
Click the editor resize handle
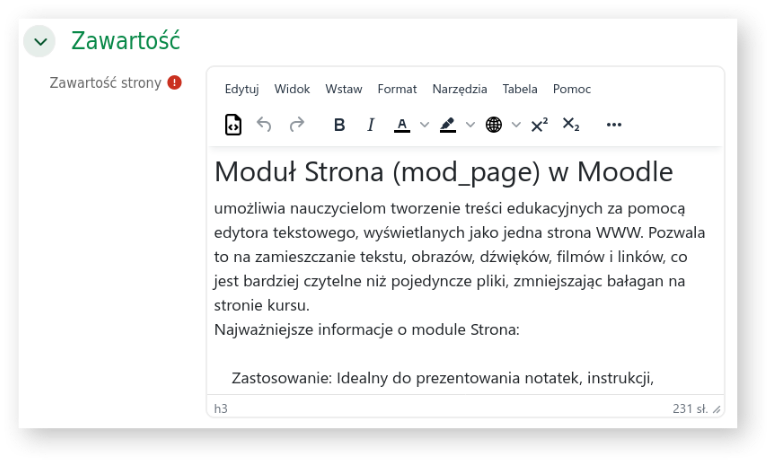[717, 409]
